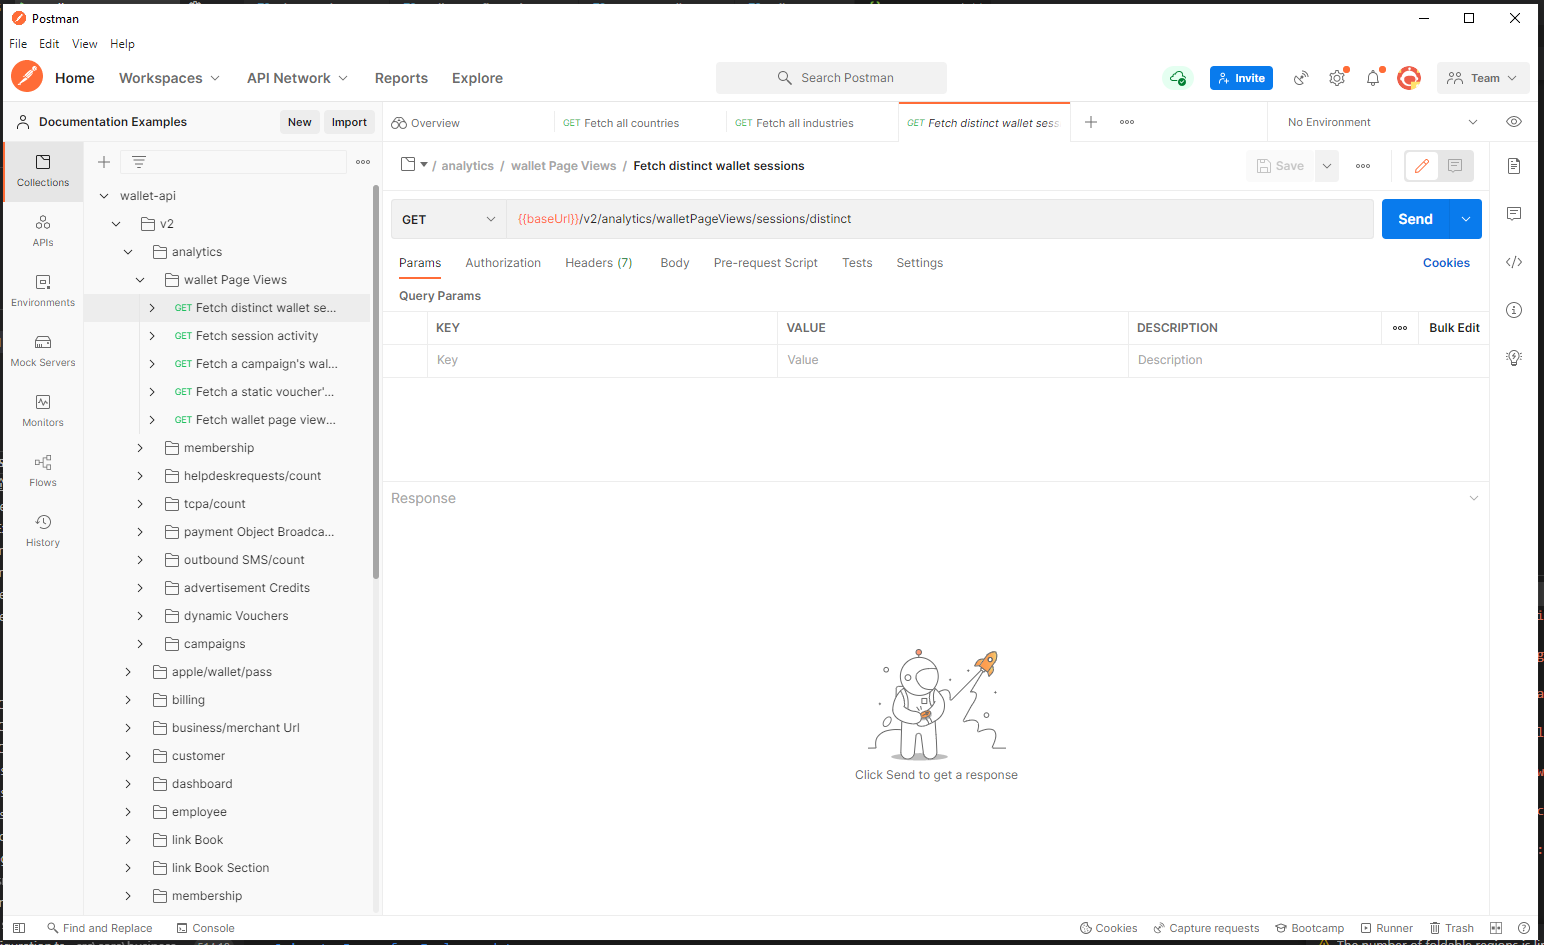This screenshot has width=1544, height=945.
Task: Open the settings gear icon
Action: (x=1337, y=78)
